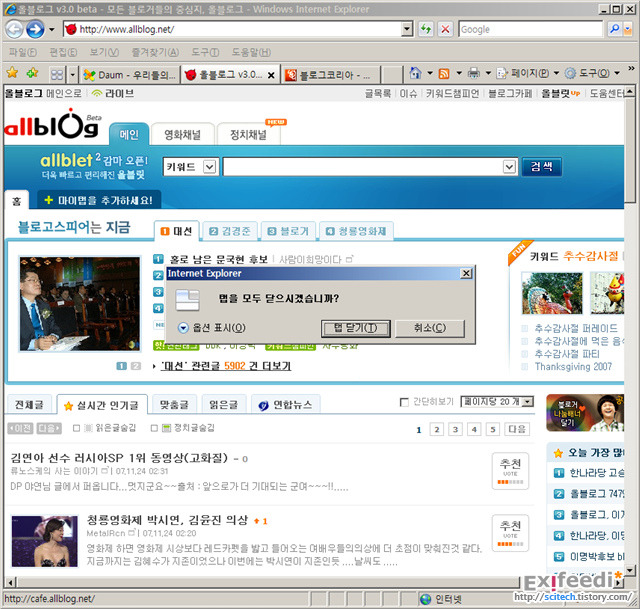
Task: Click the Stop loading red X icon
Action: pos(445,29)
